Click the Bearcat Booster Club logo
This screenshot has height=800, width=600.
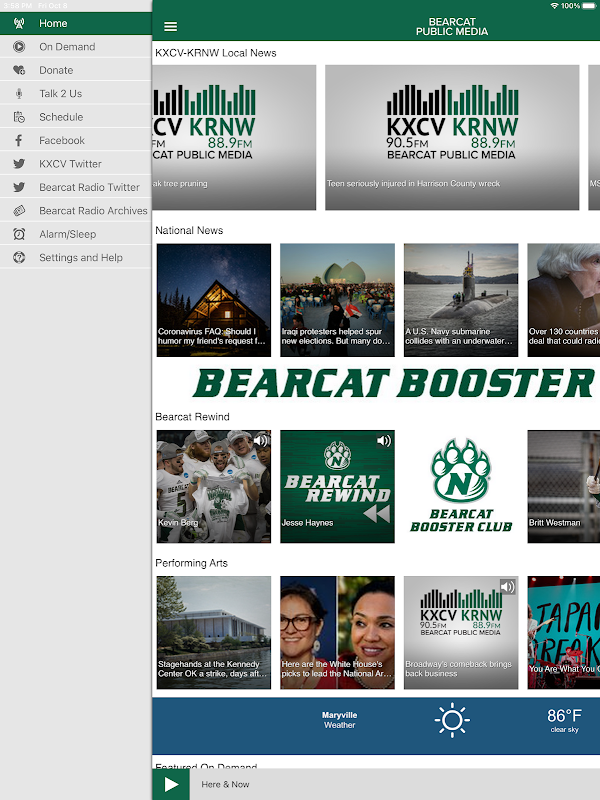click(461, 486)
